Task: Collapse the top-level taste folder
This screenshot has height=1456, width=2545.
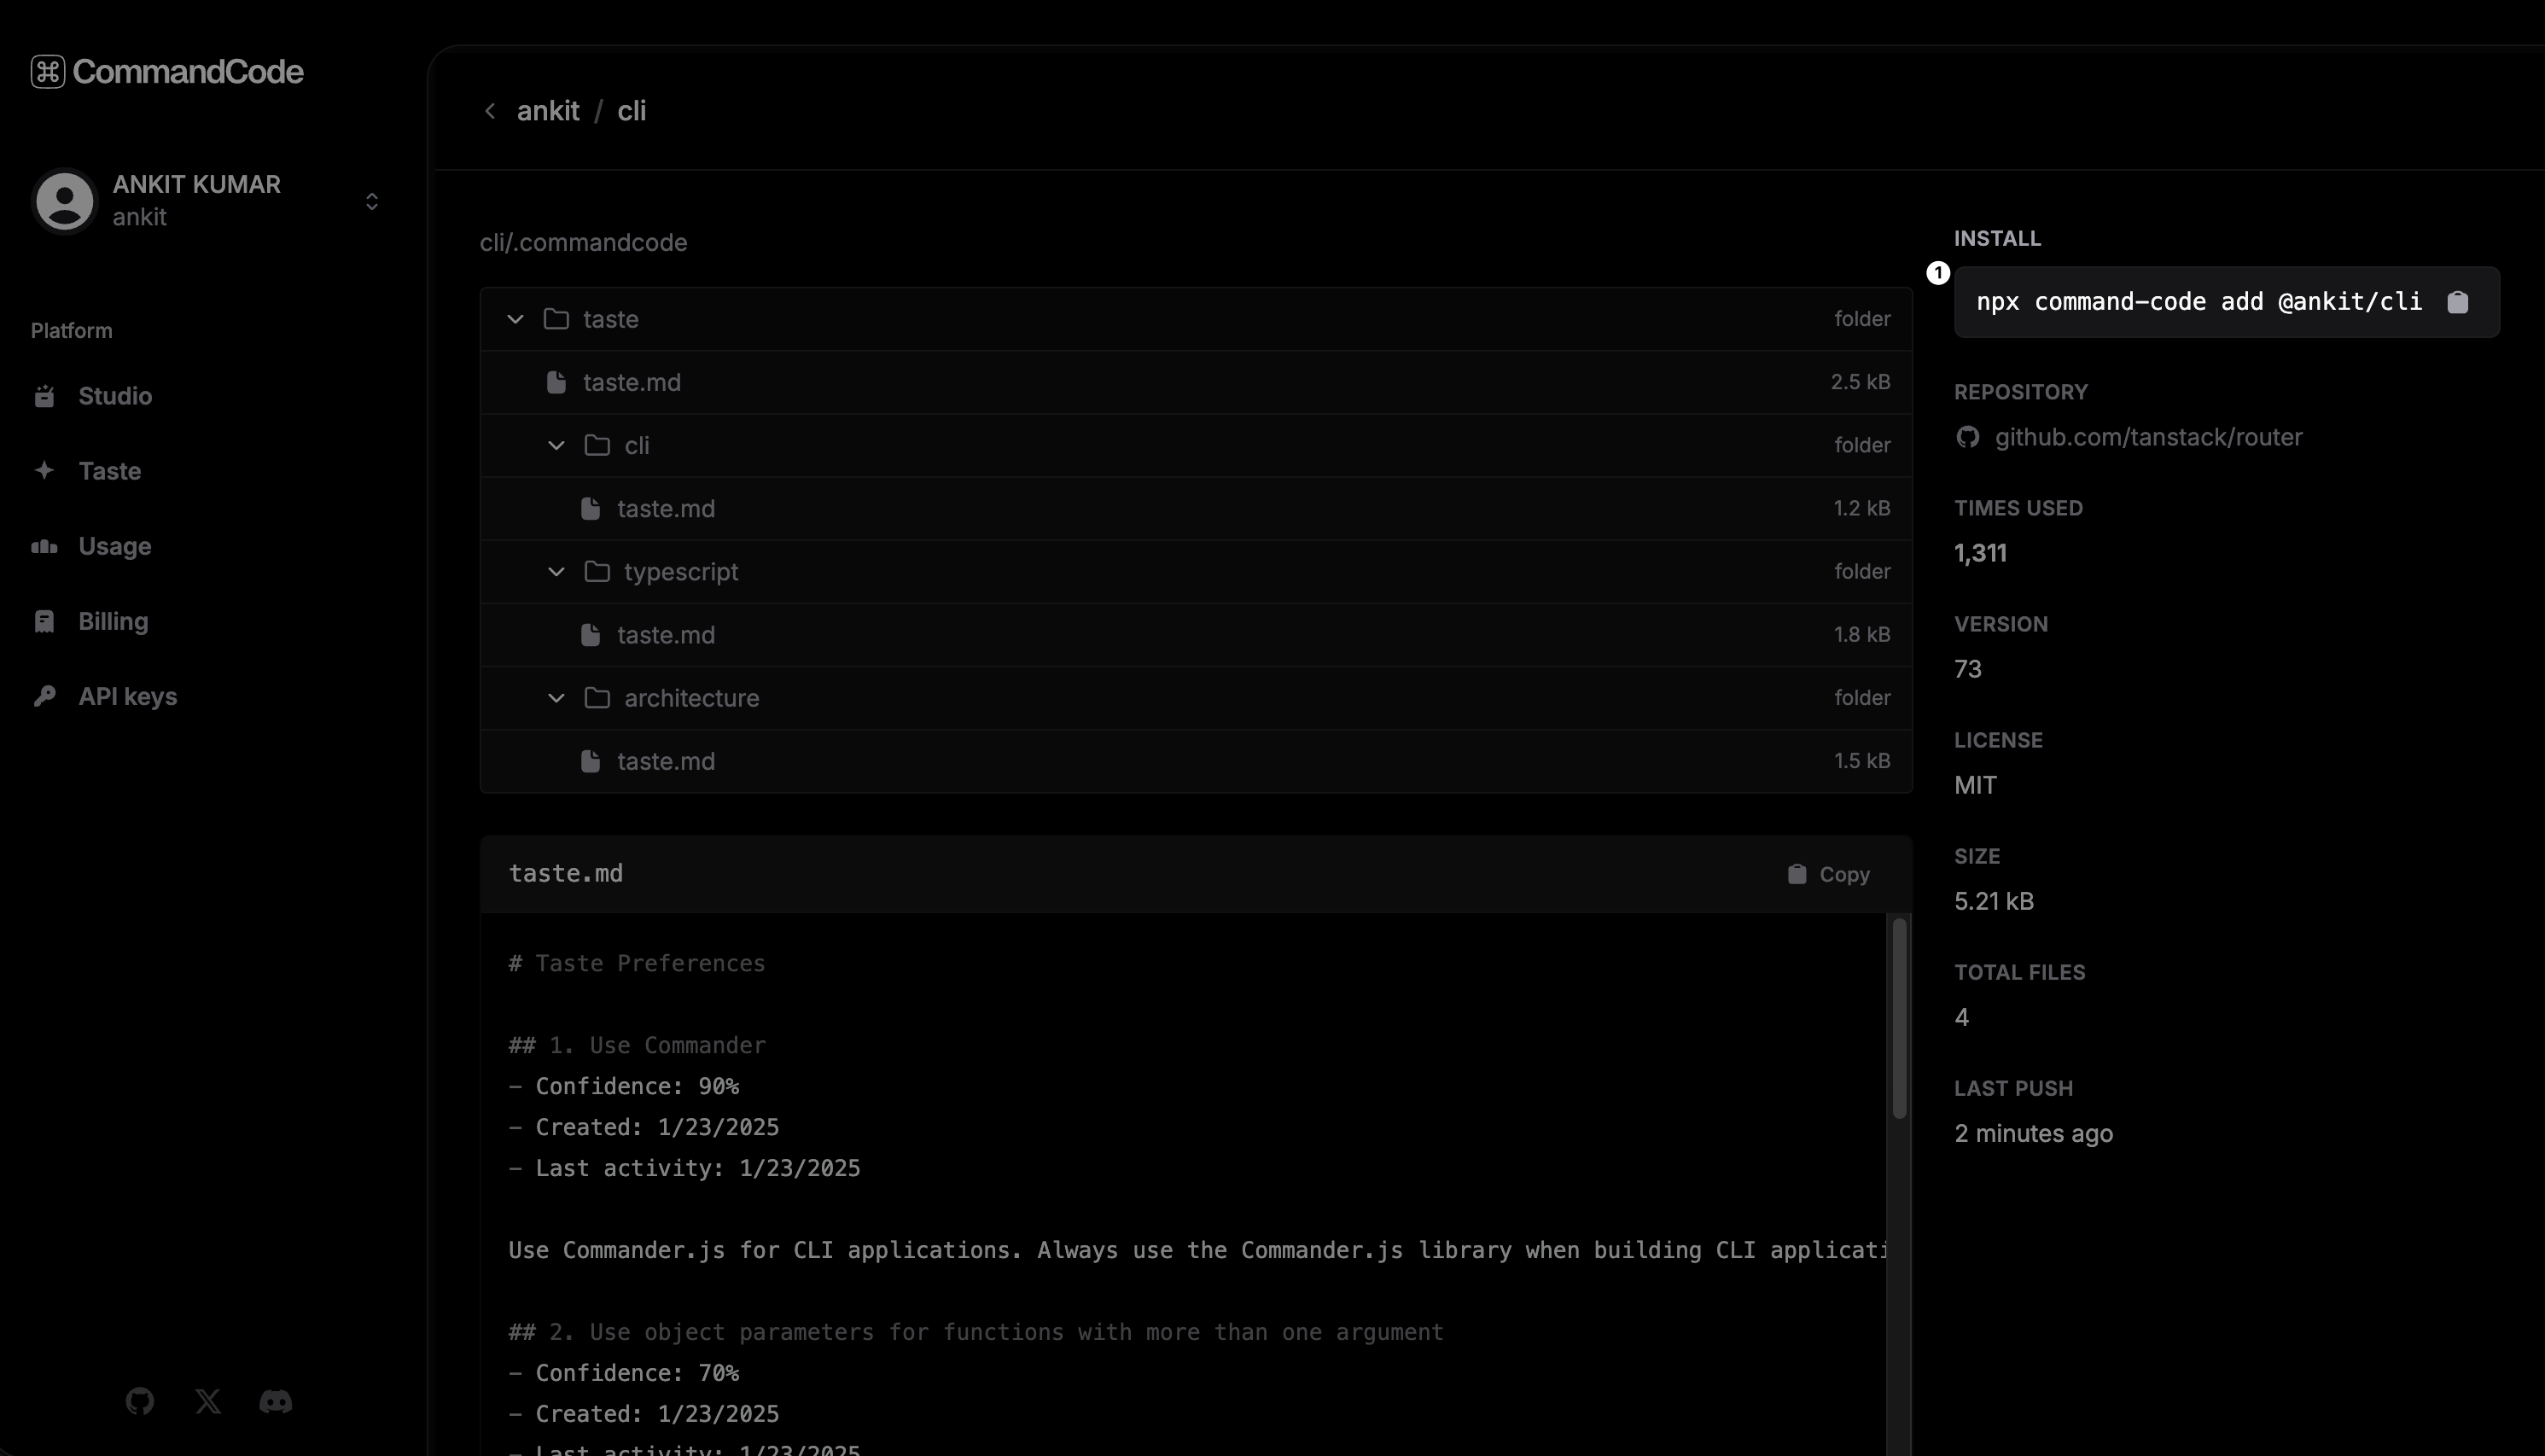Action: [x=515, y=319]
